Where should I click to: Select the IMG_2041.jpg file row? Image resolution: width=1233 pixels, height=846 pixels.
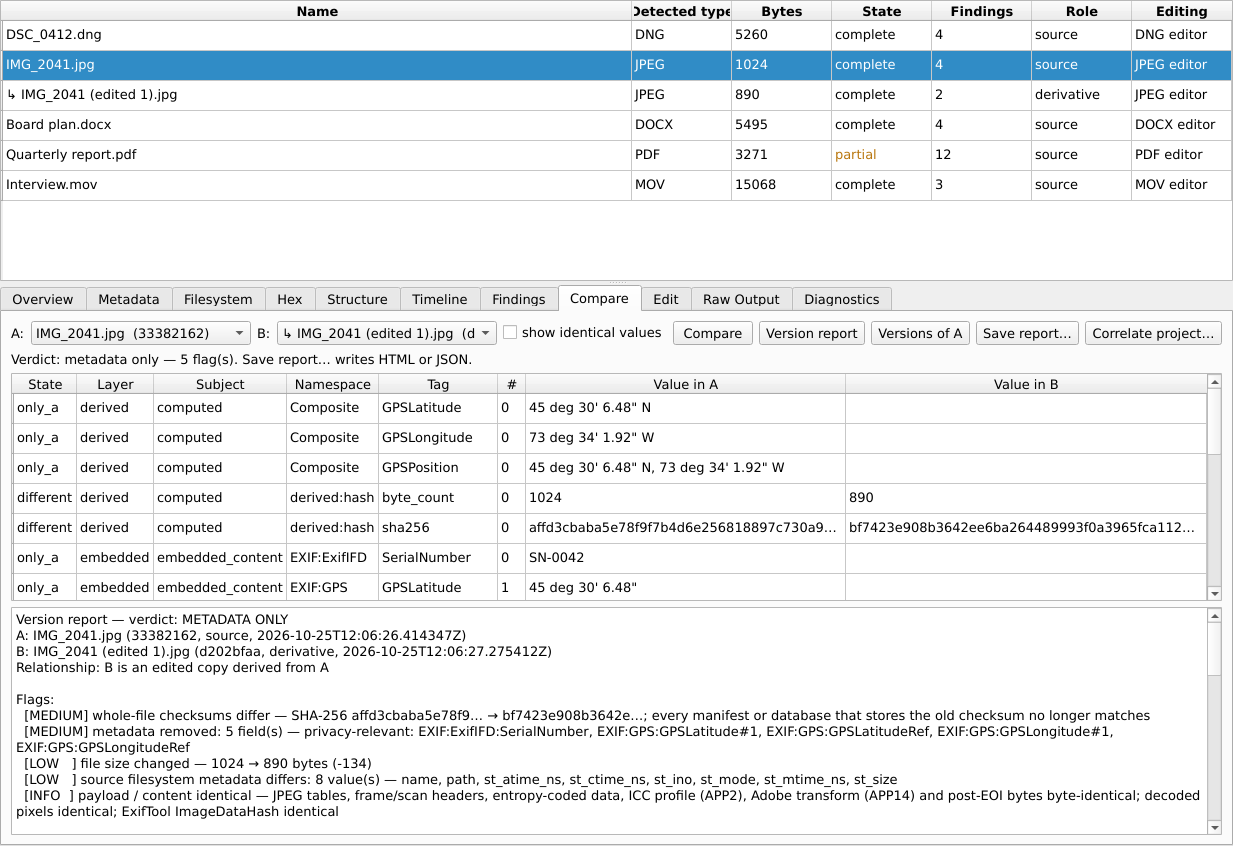(x=616, y=65)
